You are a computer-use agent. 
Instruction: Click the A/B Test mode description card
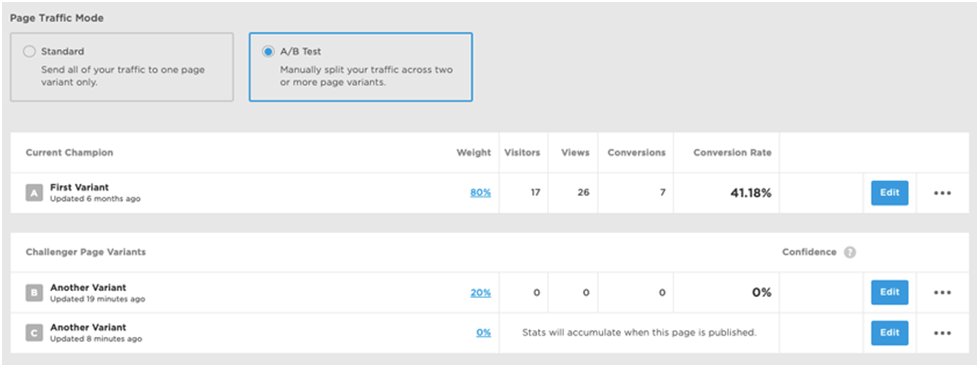point(361,67)
